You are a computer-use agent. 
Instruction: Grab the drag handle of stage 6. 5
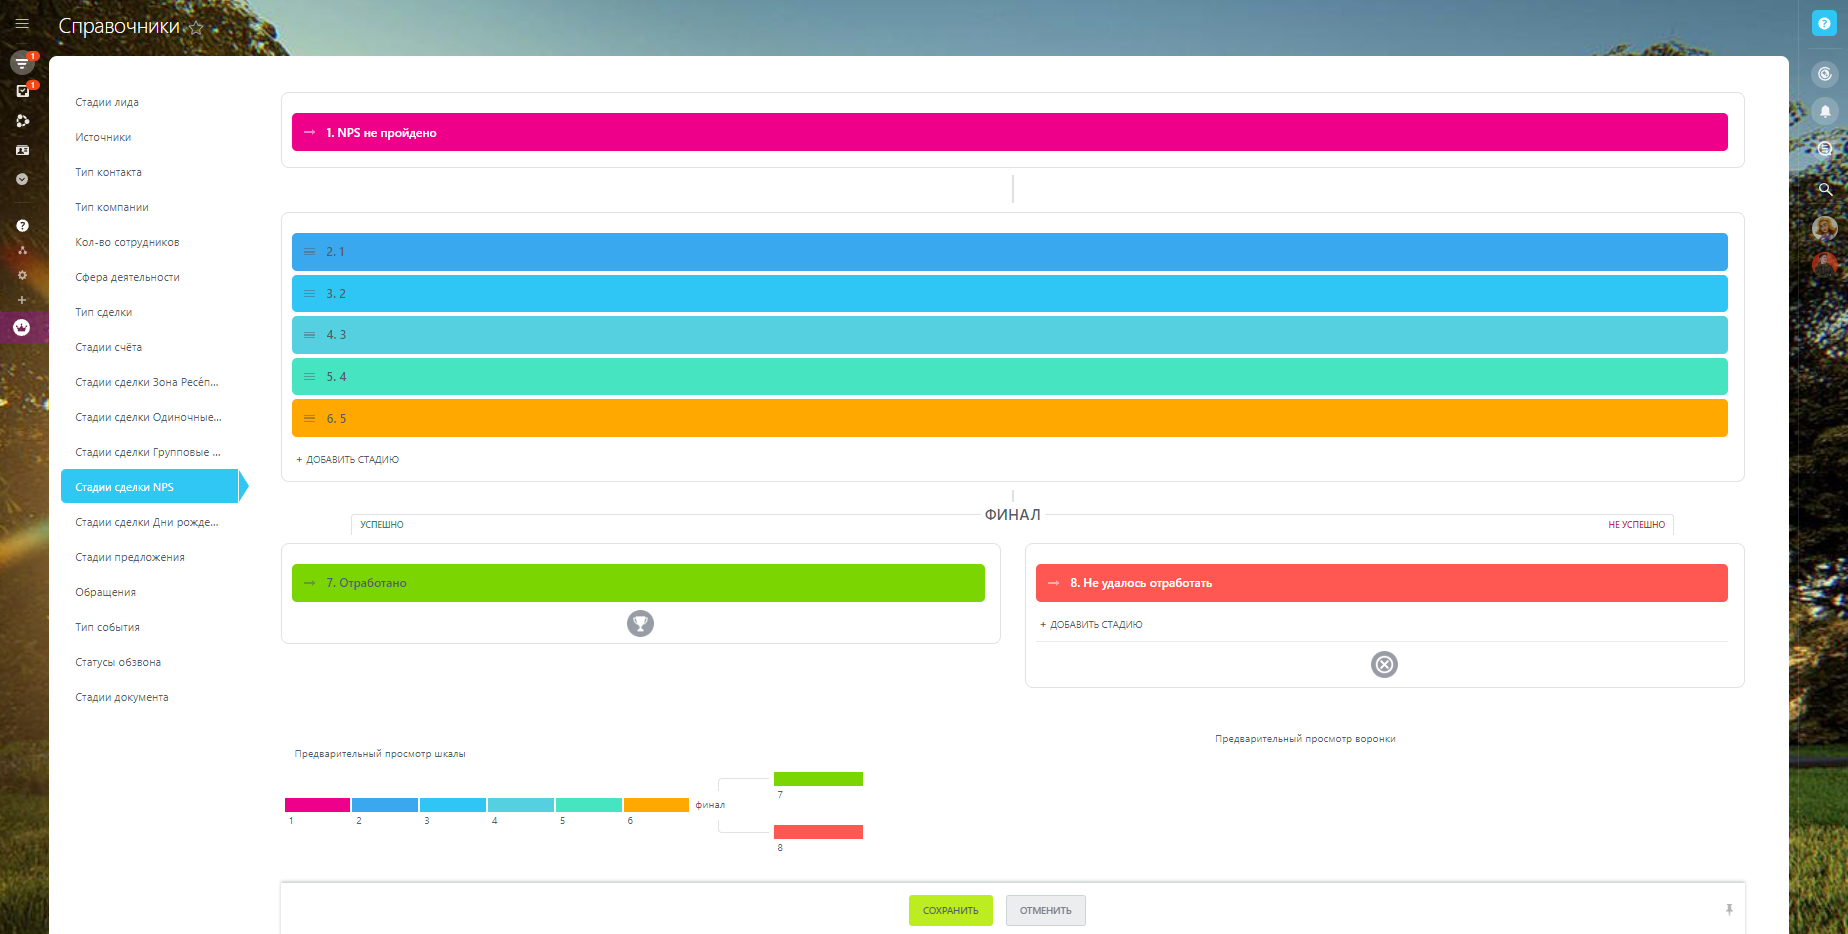point(309,419)
